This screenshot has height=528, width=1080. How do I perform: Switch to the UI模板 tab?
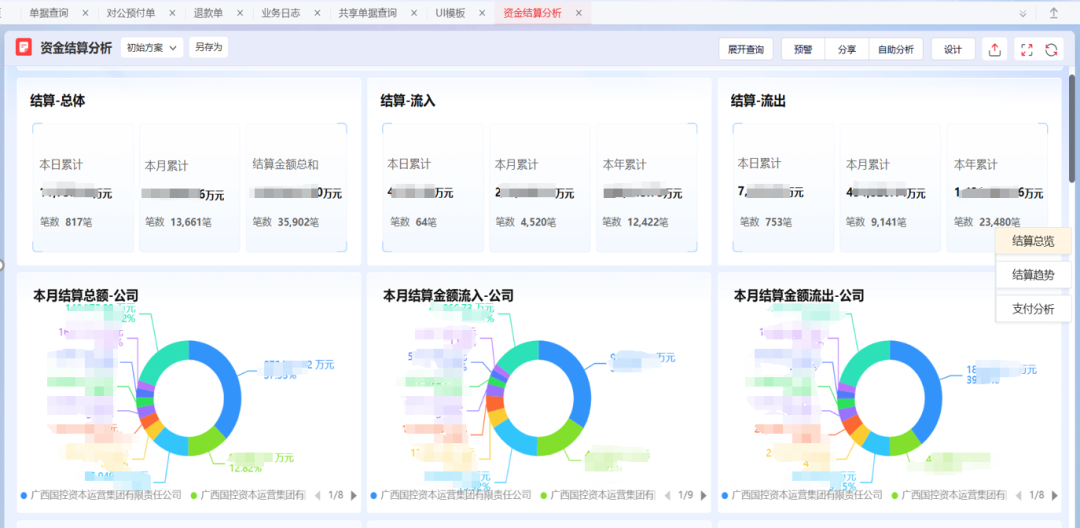[450, 13]
